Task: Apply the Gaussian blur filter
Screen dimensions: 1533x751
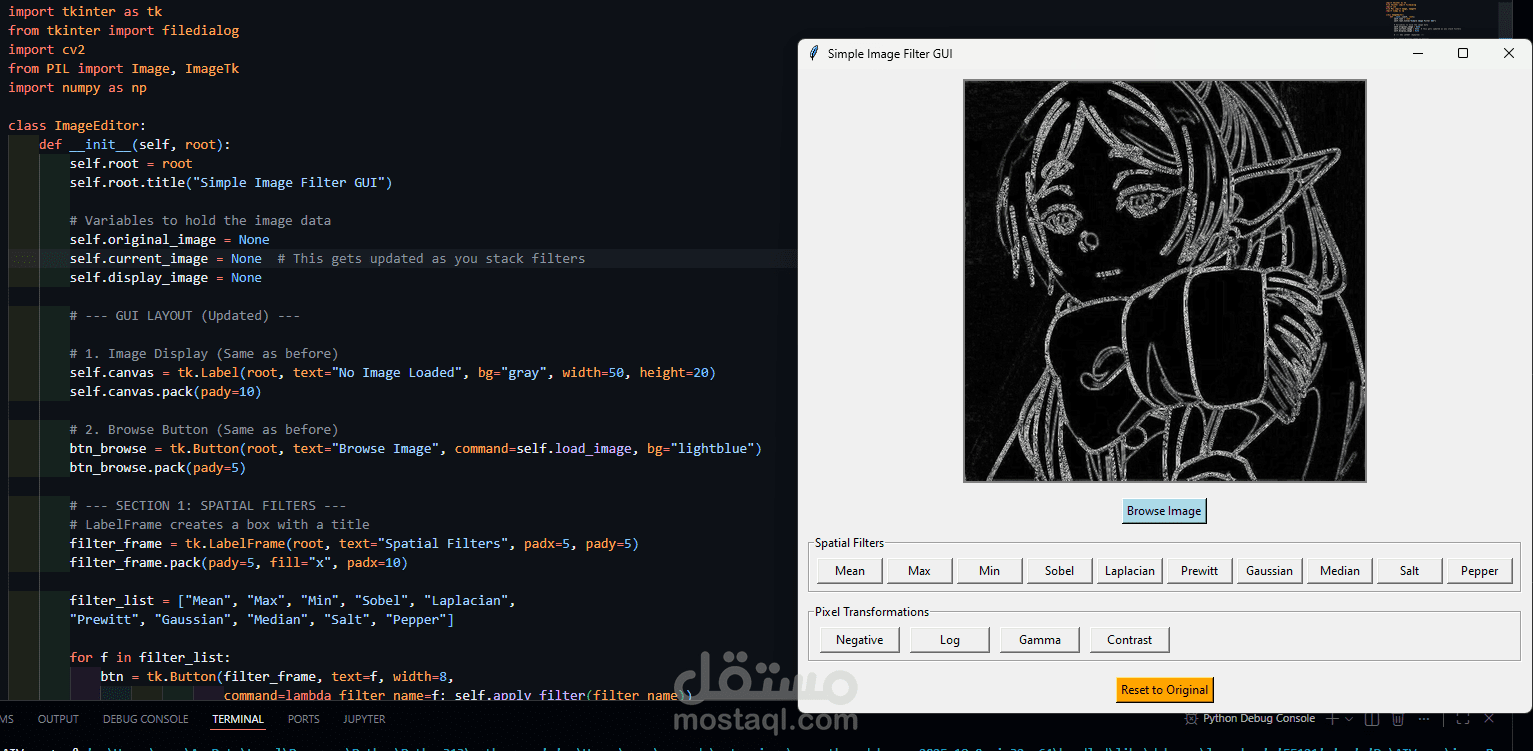Action: coord(1270,571)
